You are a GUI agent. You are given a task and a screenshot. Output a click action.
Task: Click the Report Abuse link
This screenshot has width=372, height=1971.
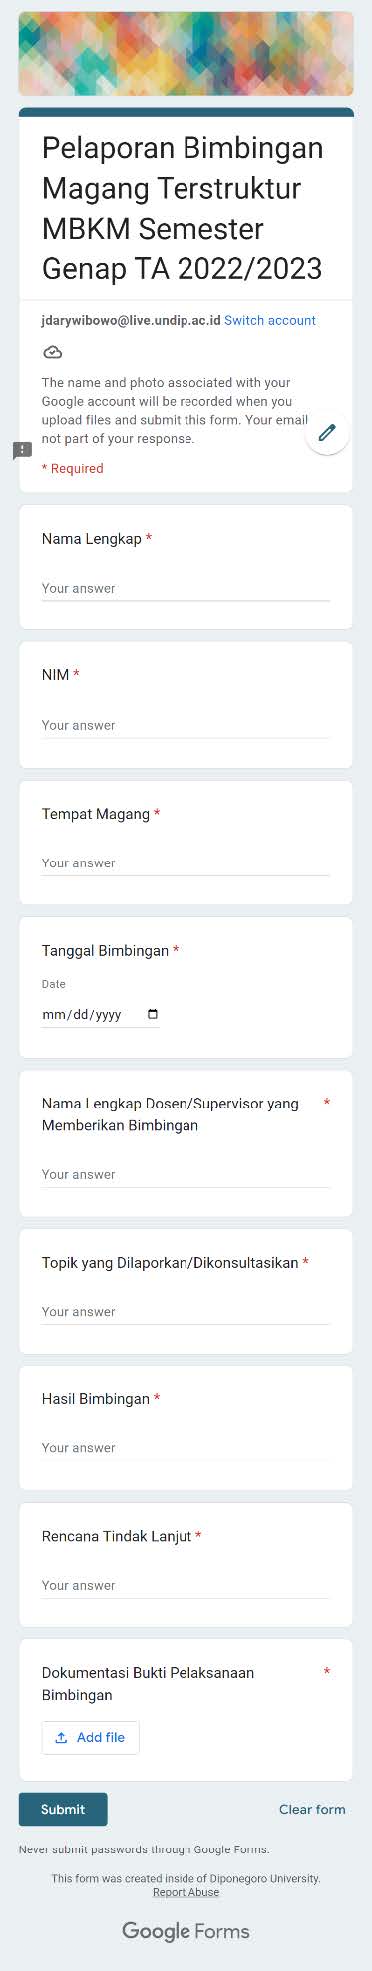pos(186,1892)
